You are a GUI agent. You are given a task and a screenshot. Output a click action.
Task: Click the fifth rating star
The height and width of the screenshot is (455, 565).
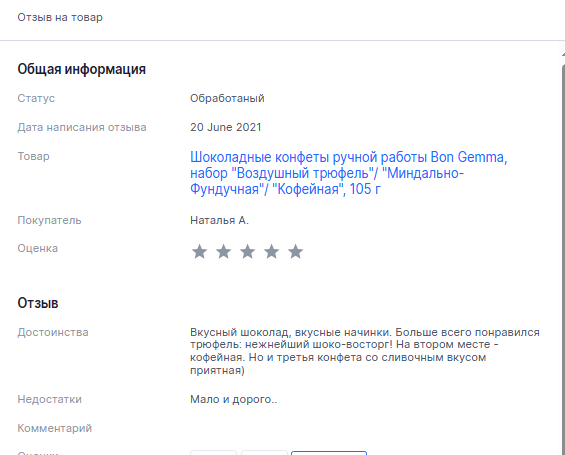coord(295,251)
